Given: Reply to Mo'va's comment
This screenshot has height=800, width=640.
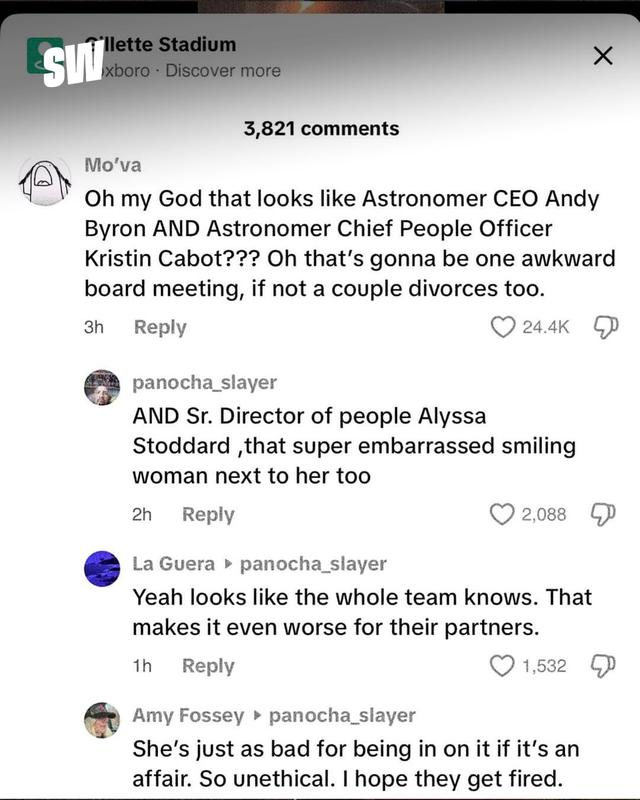Looking at the screenshot, I should [x=160, y=327].
